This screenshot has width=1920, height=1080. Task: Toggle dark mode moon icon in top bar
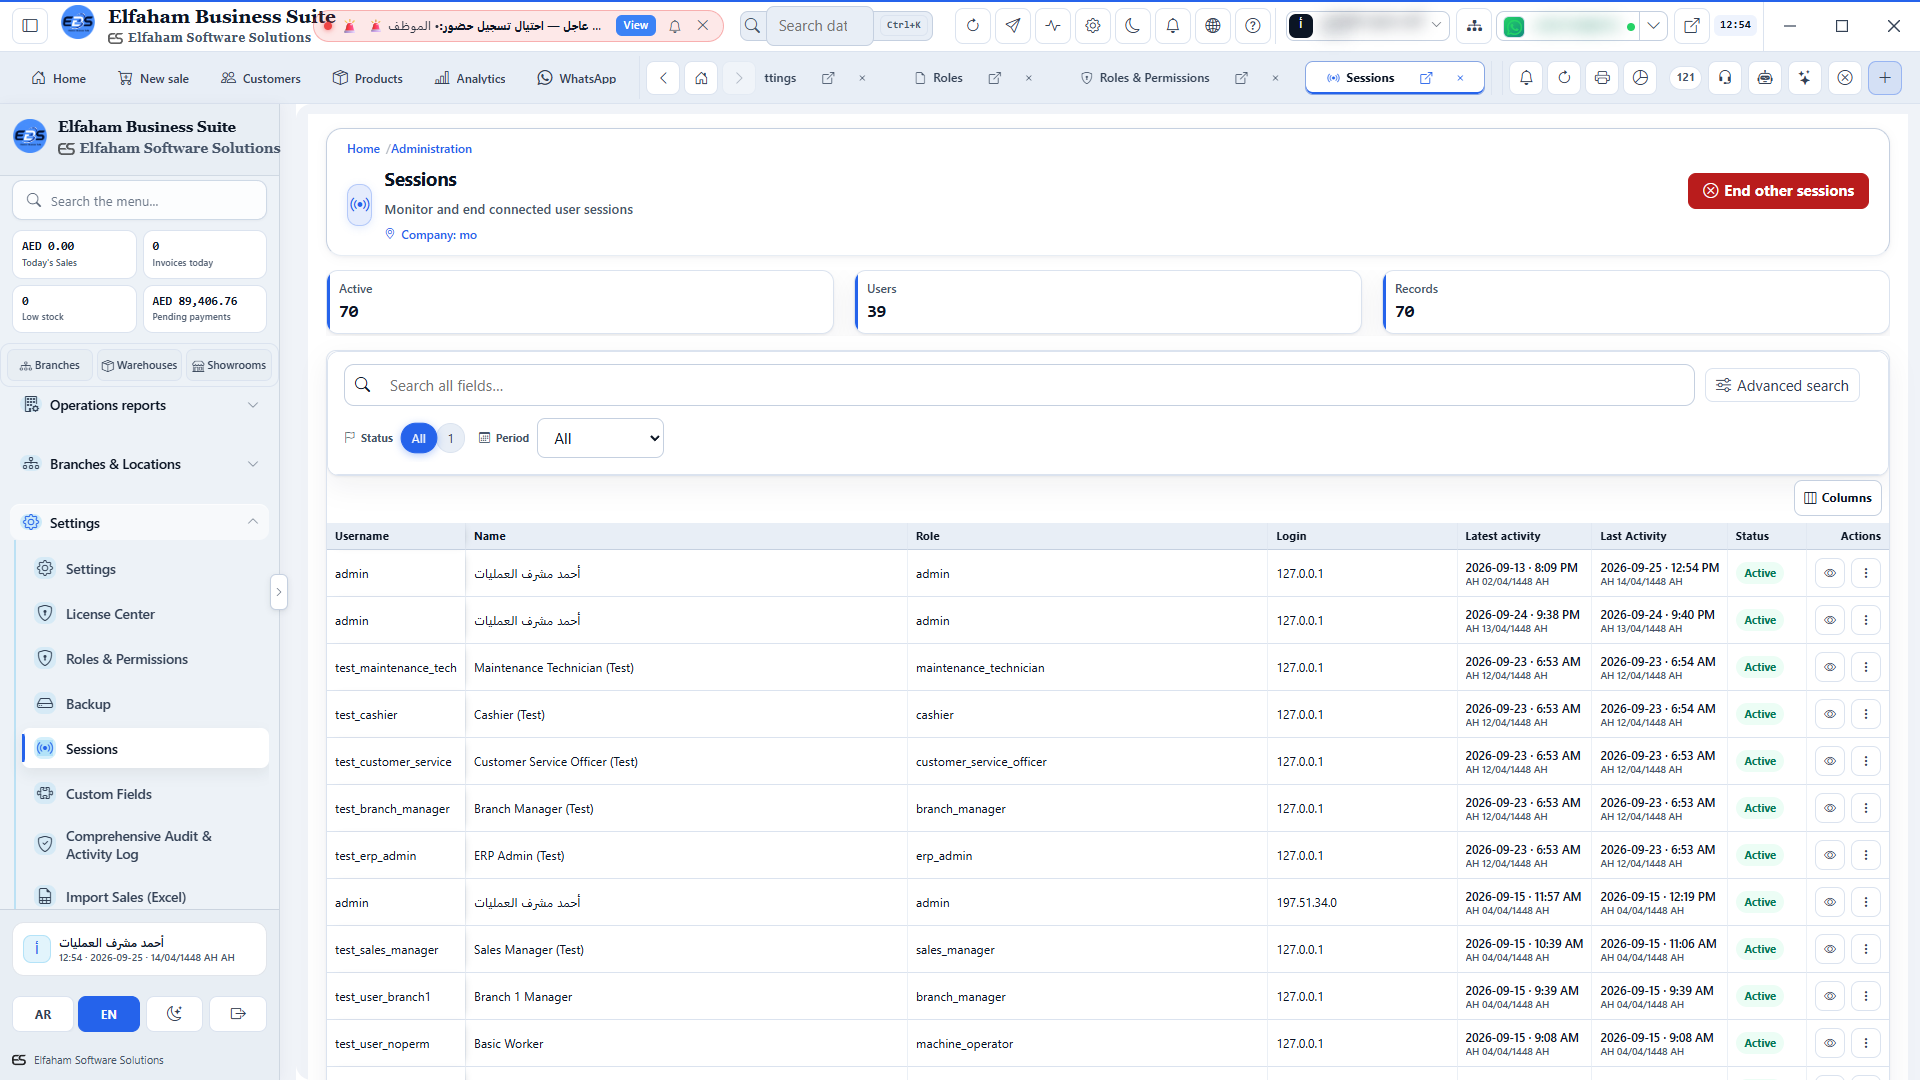[1133, 26]
